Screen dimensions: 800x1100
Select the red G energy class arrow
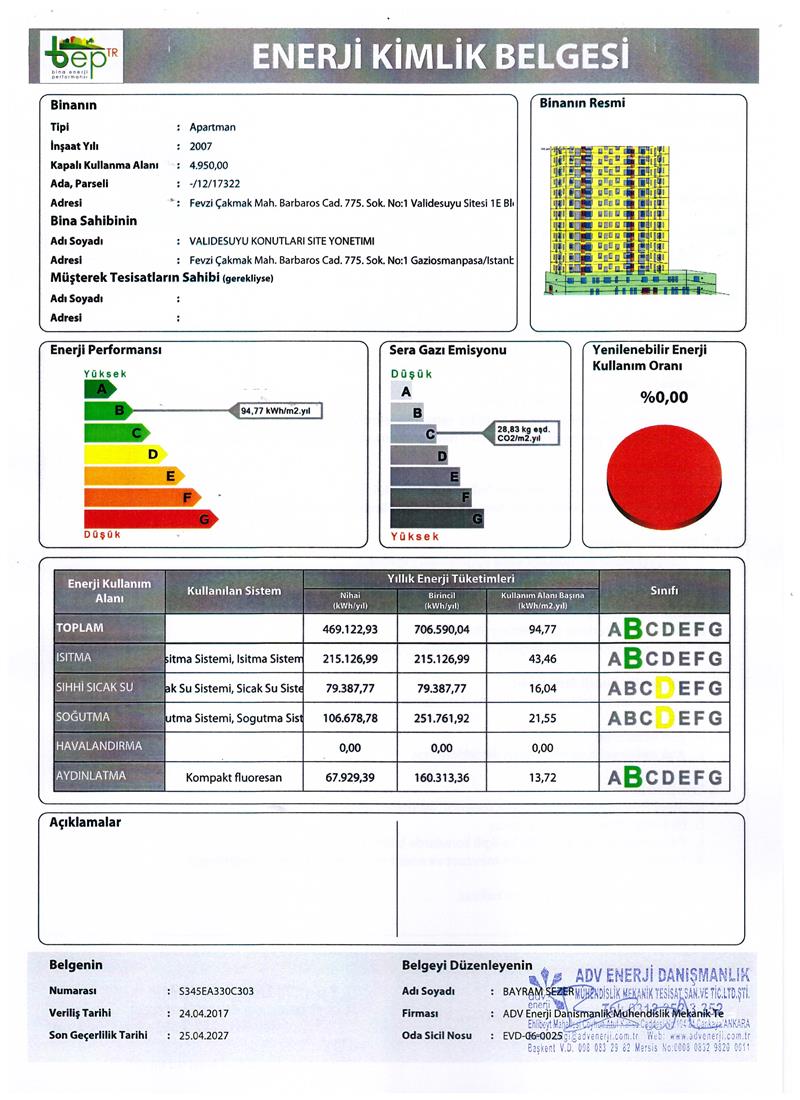click(151, 519)
